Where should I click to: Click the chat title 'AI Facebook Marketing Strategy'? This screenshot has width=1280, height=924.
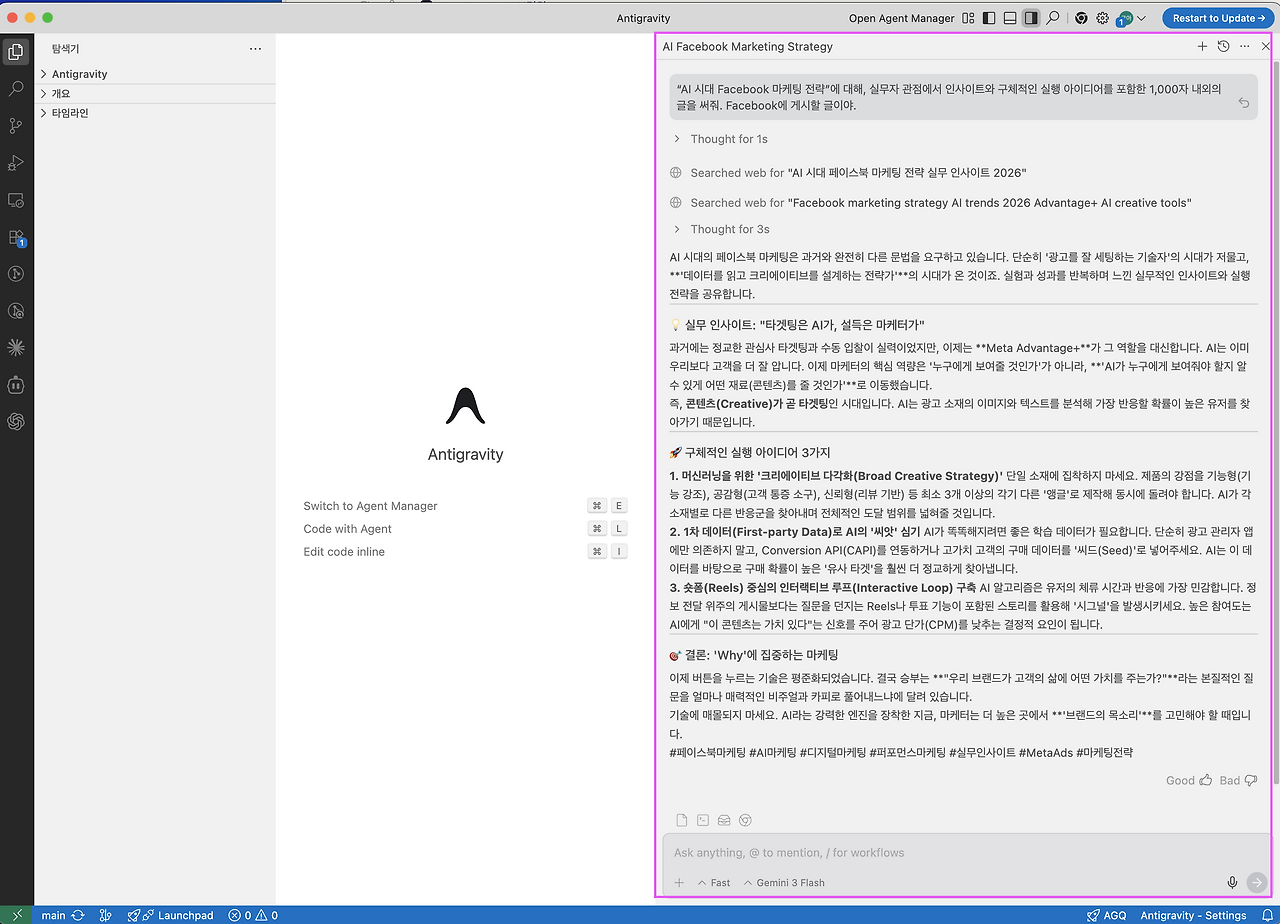coord(747,47)
